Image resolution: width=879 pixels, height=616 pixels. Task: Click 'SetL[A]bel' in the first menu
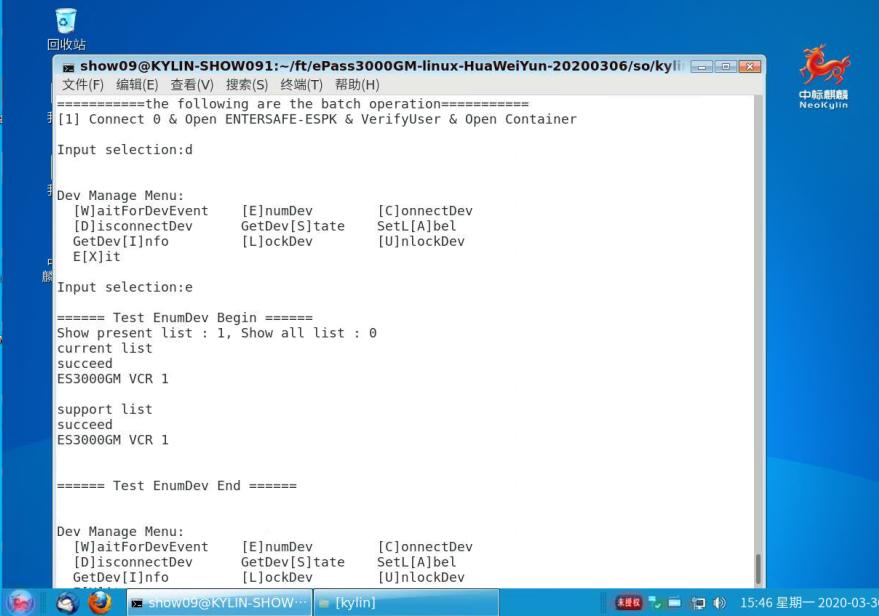click(x=417, y=226)
